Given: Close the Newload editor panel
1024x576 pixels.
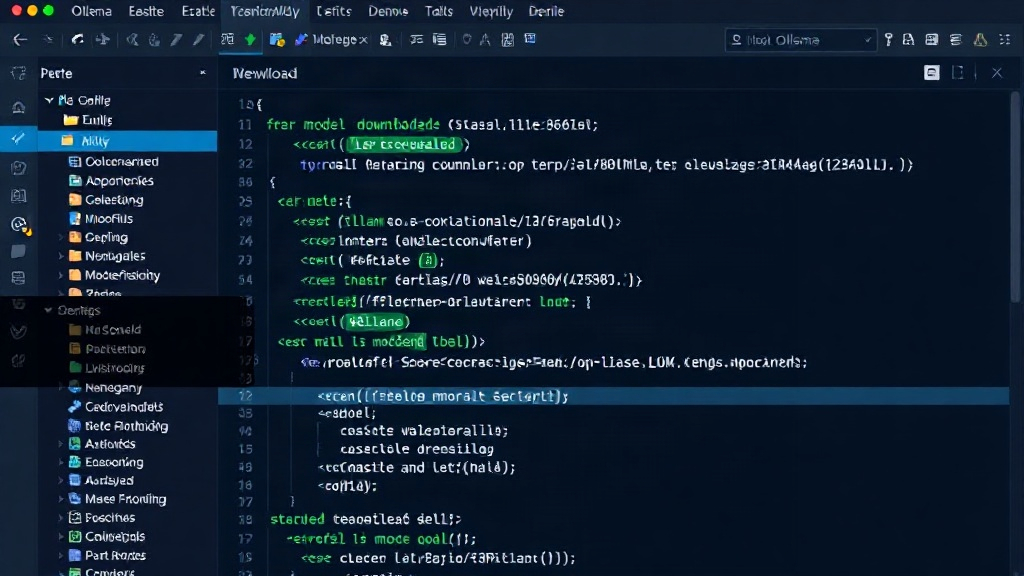Looking at the screenshot, I should (997, 72).
